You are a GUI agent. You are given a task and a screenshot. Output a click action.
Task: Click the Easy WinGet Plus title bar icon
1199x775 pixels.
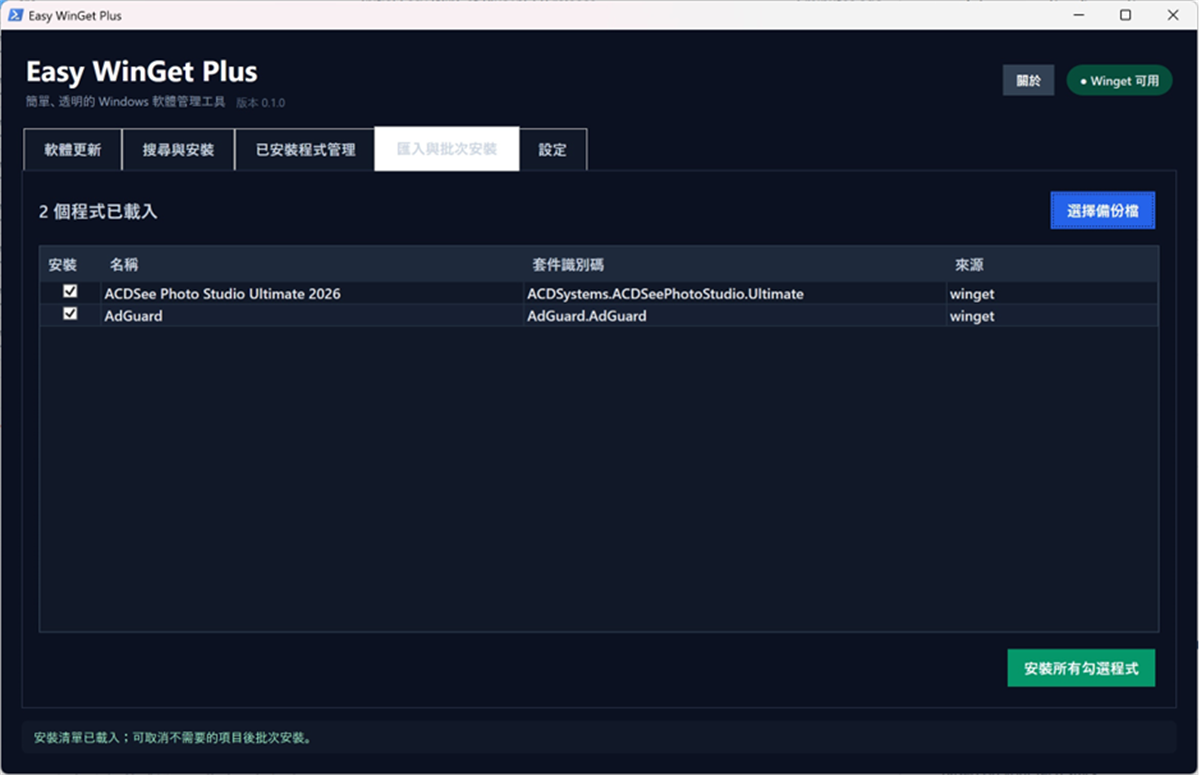click(x=15, y=15)
